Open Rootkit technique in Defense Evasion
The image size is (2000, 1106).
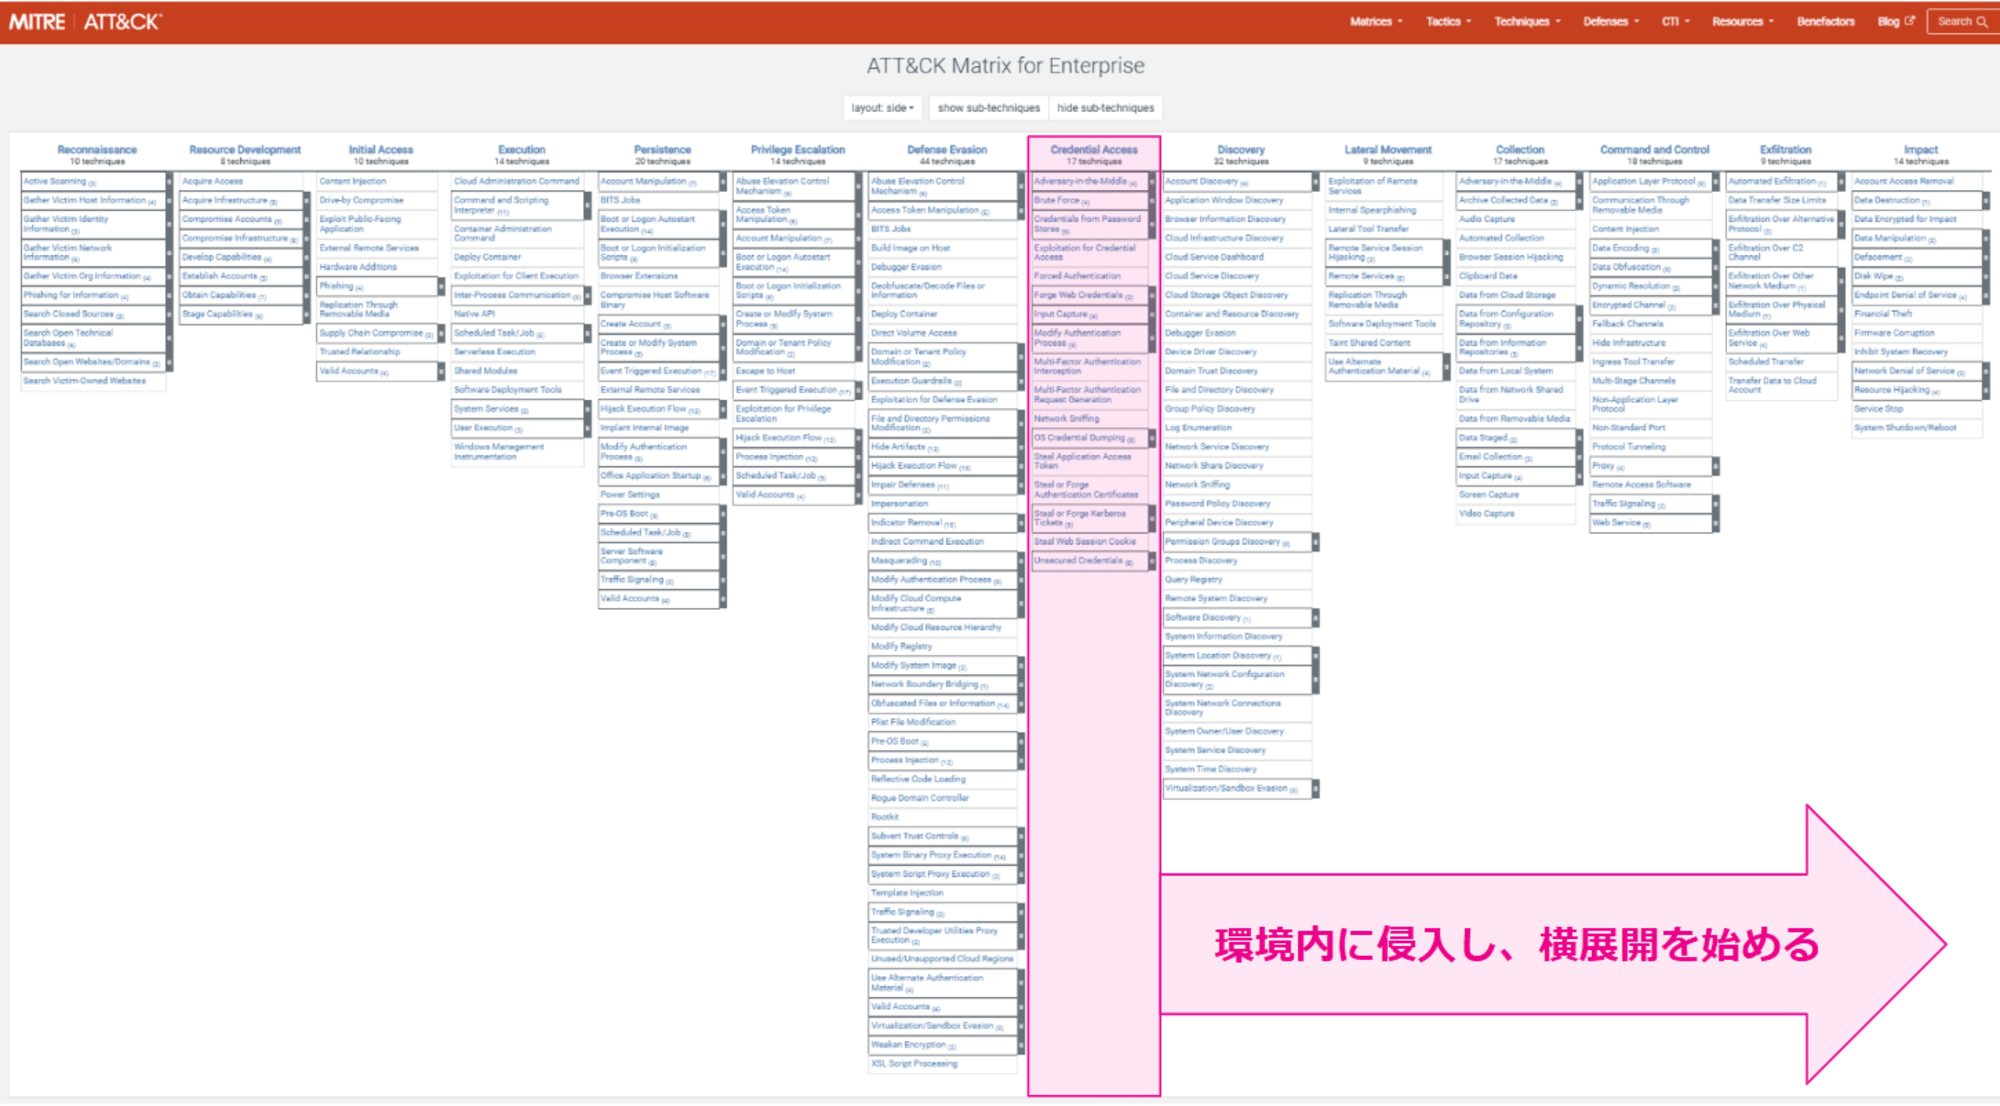pyautogui.click(x=885, y=817)
